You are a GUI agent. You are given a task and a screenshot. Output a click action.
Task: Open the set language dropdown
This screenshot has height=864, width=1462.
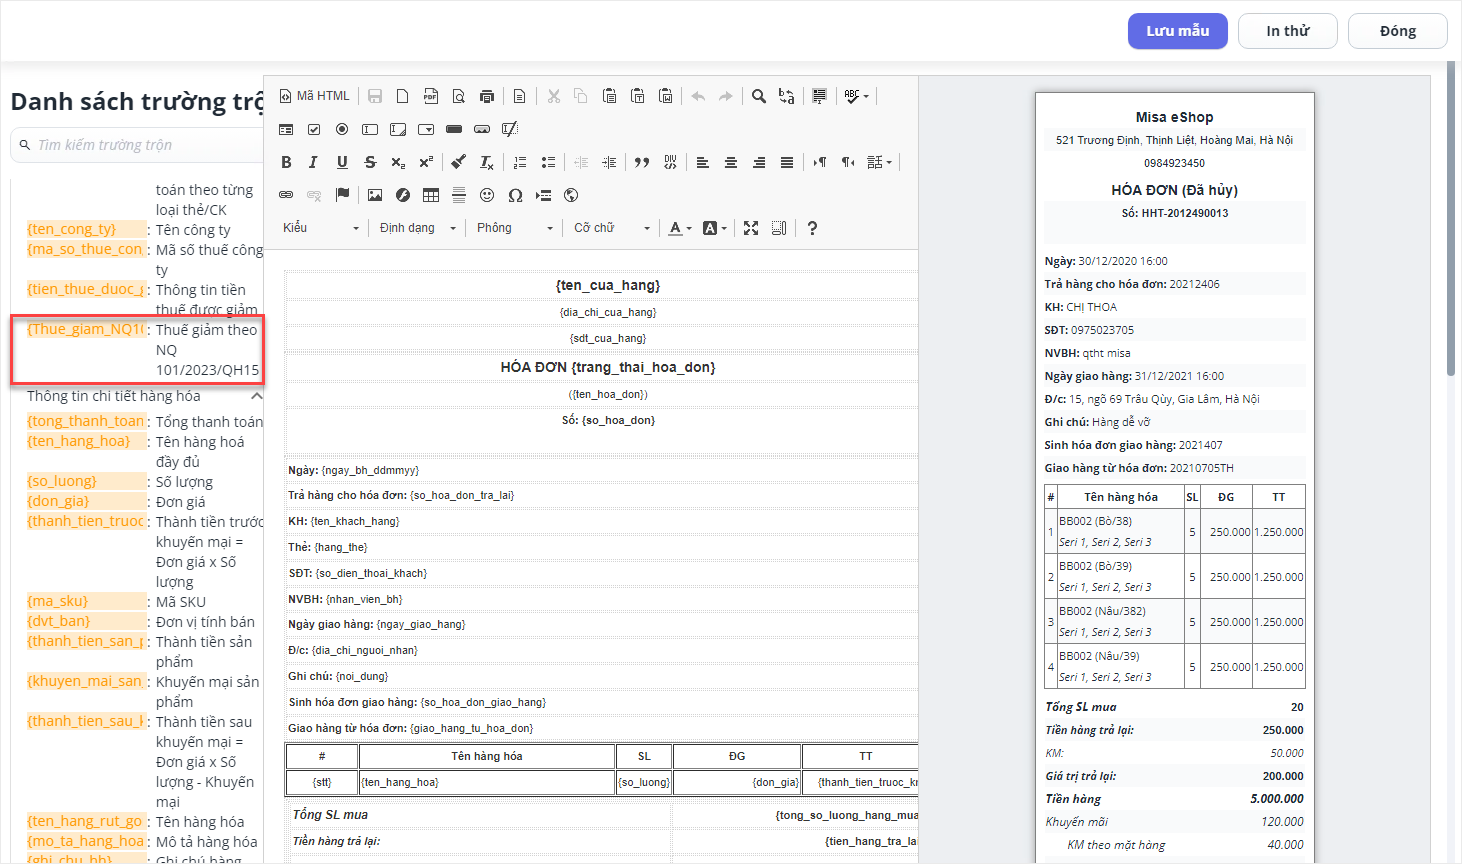(880, 162)
